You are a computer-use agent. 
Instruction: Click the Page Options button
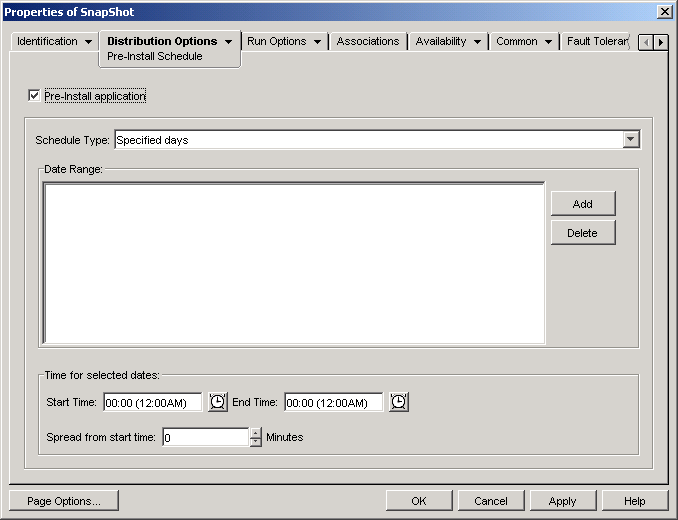click(x=64, y=501)
